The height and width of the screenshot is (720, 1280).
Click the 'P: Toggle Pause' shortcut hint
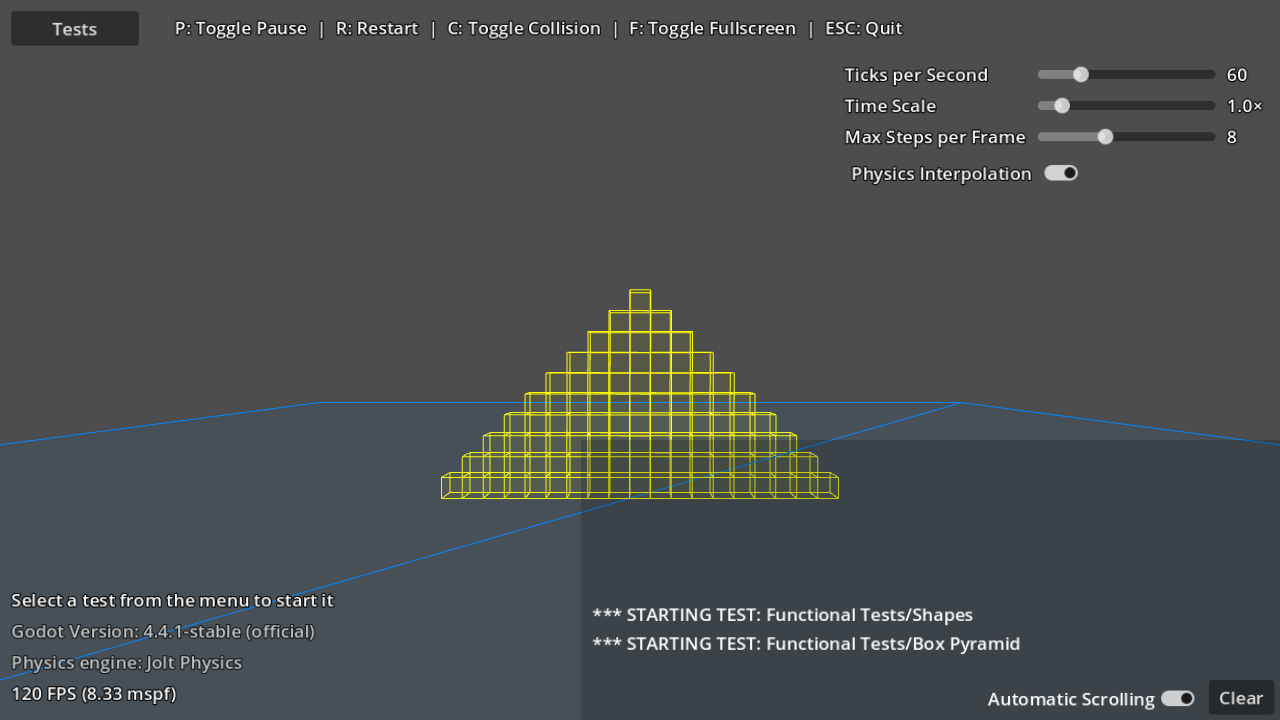240,28
